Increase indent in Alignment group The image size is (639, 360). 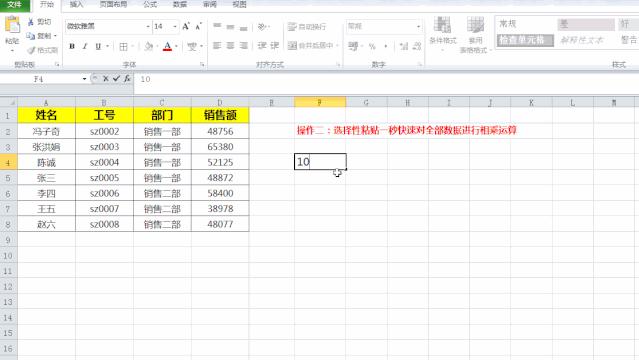tap(275, 45)
